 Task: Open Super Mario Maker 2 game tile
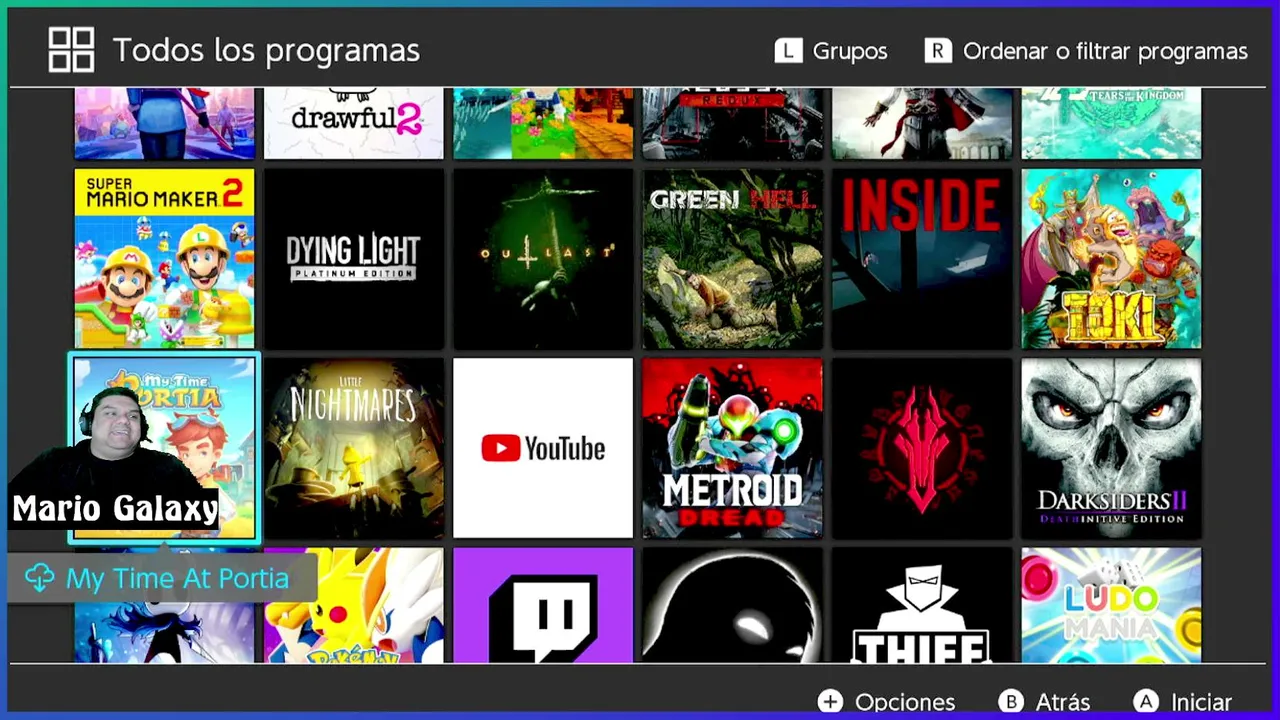[x=164, y=258]
